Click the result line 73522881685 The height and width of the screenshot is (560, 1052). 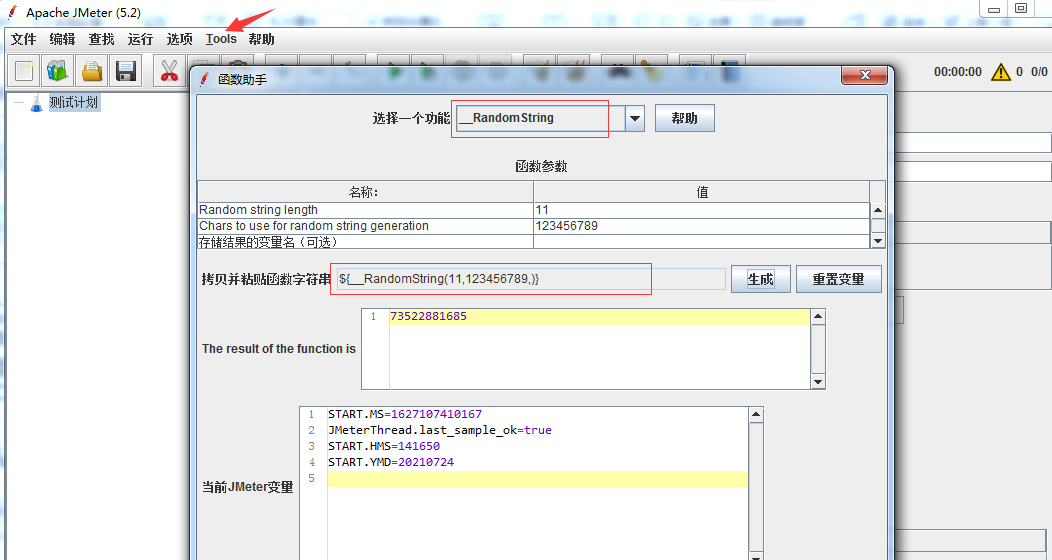tap(428, 317)
